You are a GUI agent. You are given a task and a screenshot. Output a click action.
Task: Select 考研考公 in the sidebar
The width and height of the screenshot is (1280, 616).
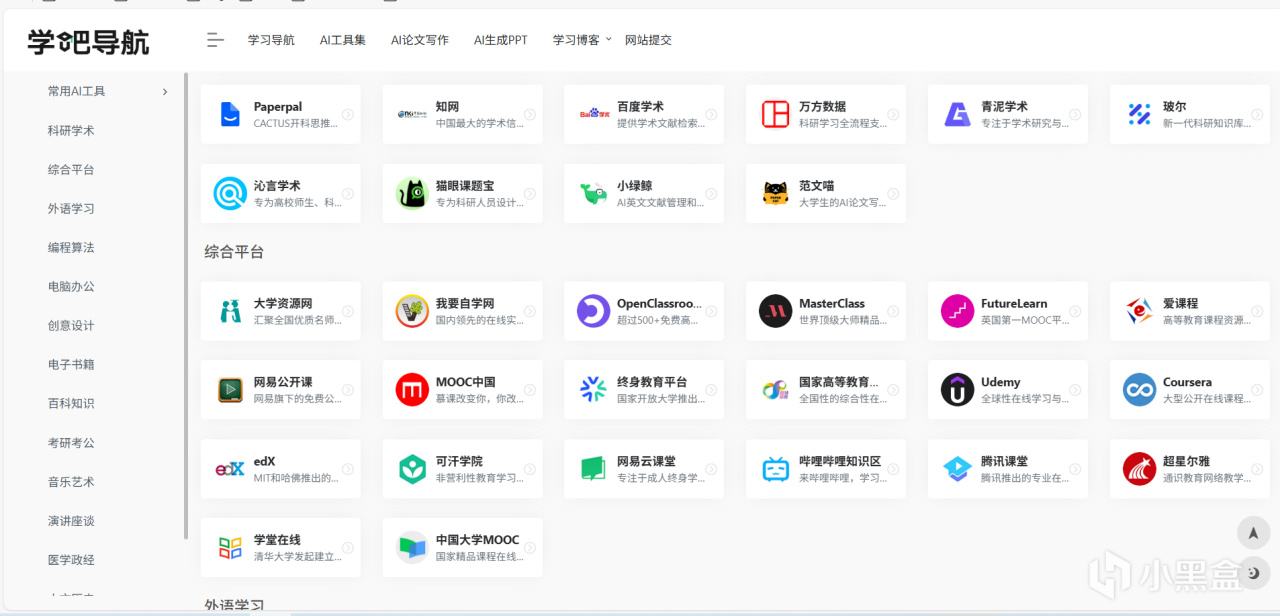point(71,443)
